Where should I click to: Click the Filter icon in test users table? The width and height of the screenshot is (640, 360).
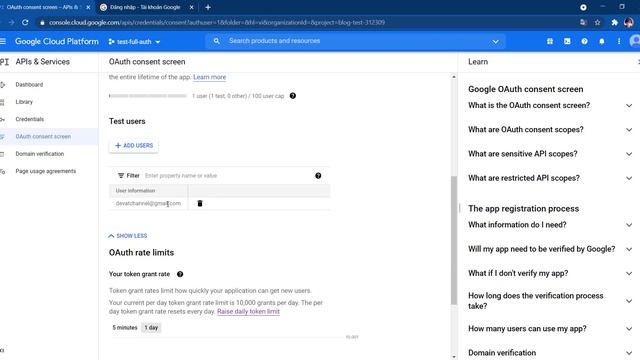pyautogui.click(x=121, y=176)
